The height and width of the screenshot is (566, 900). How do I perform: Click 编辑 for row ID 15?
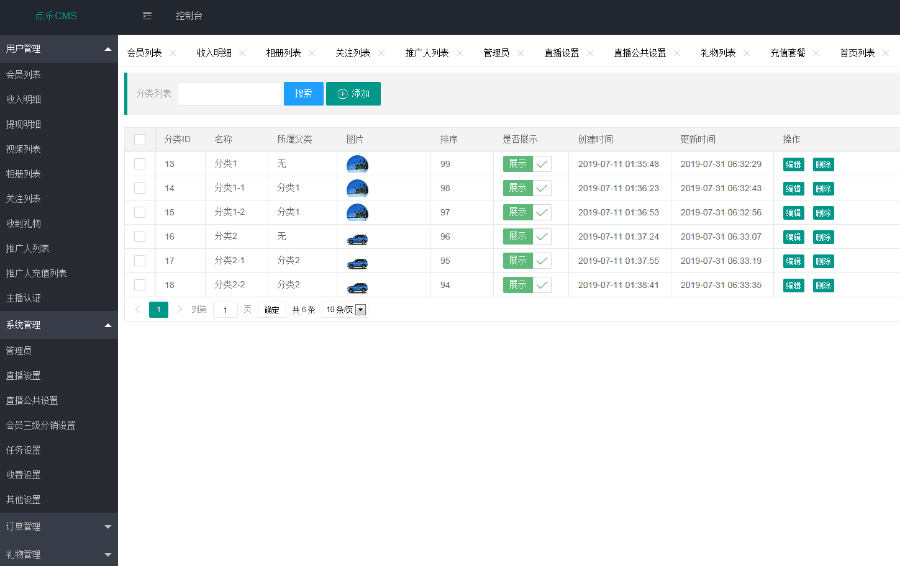793,213
